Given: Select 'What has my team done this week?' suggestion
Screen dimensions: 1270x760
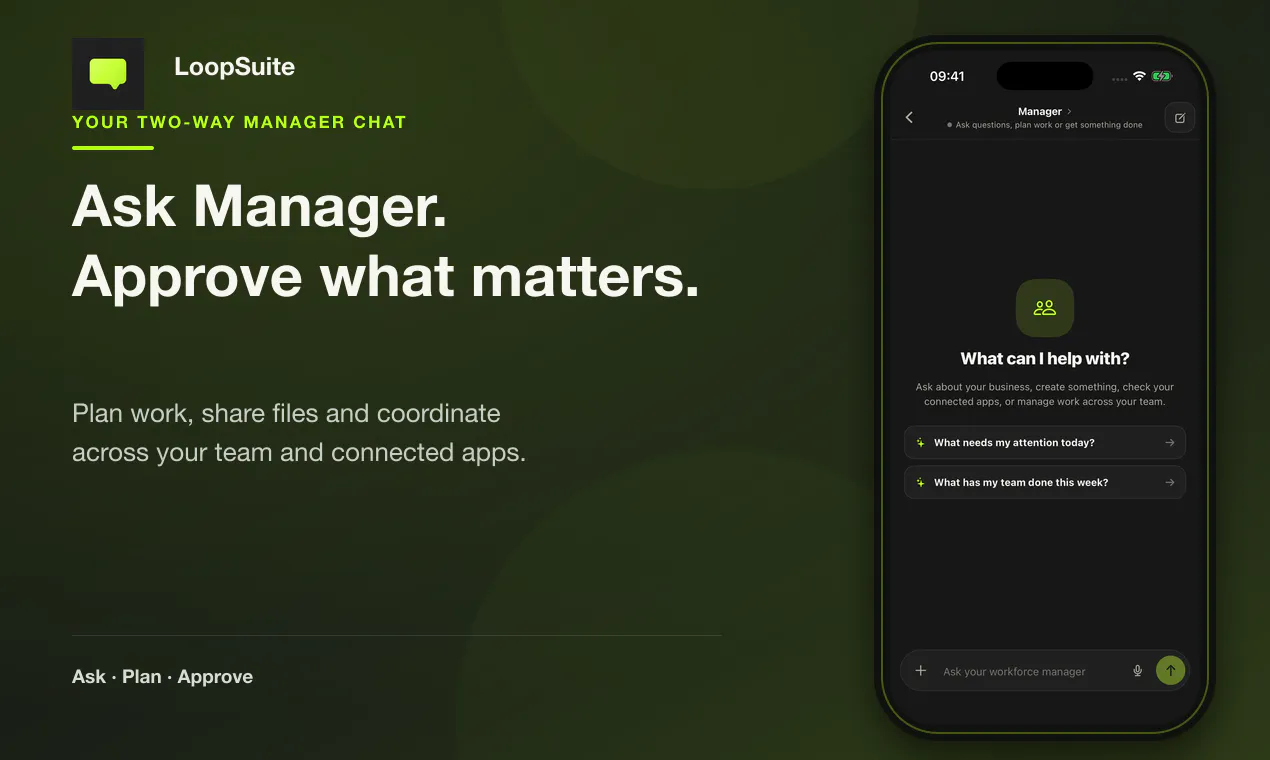Looking at the screenshot, I should tap(1045, 482).
